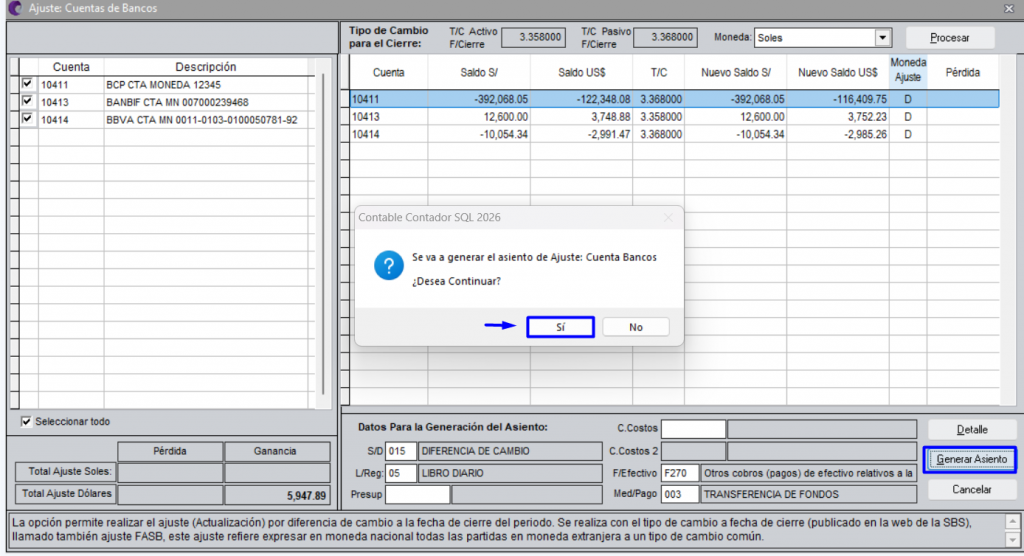
Task: Close the Ajuste Cuentas de Bancos window
Action: [1009, 8]
